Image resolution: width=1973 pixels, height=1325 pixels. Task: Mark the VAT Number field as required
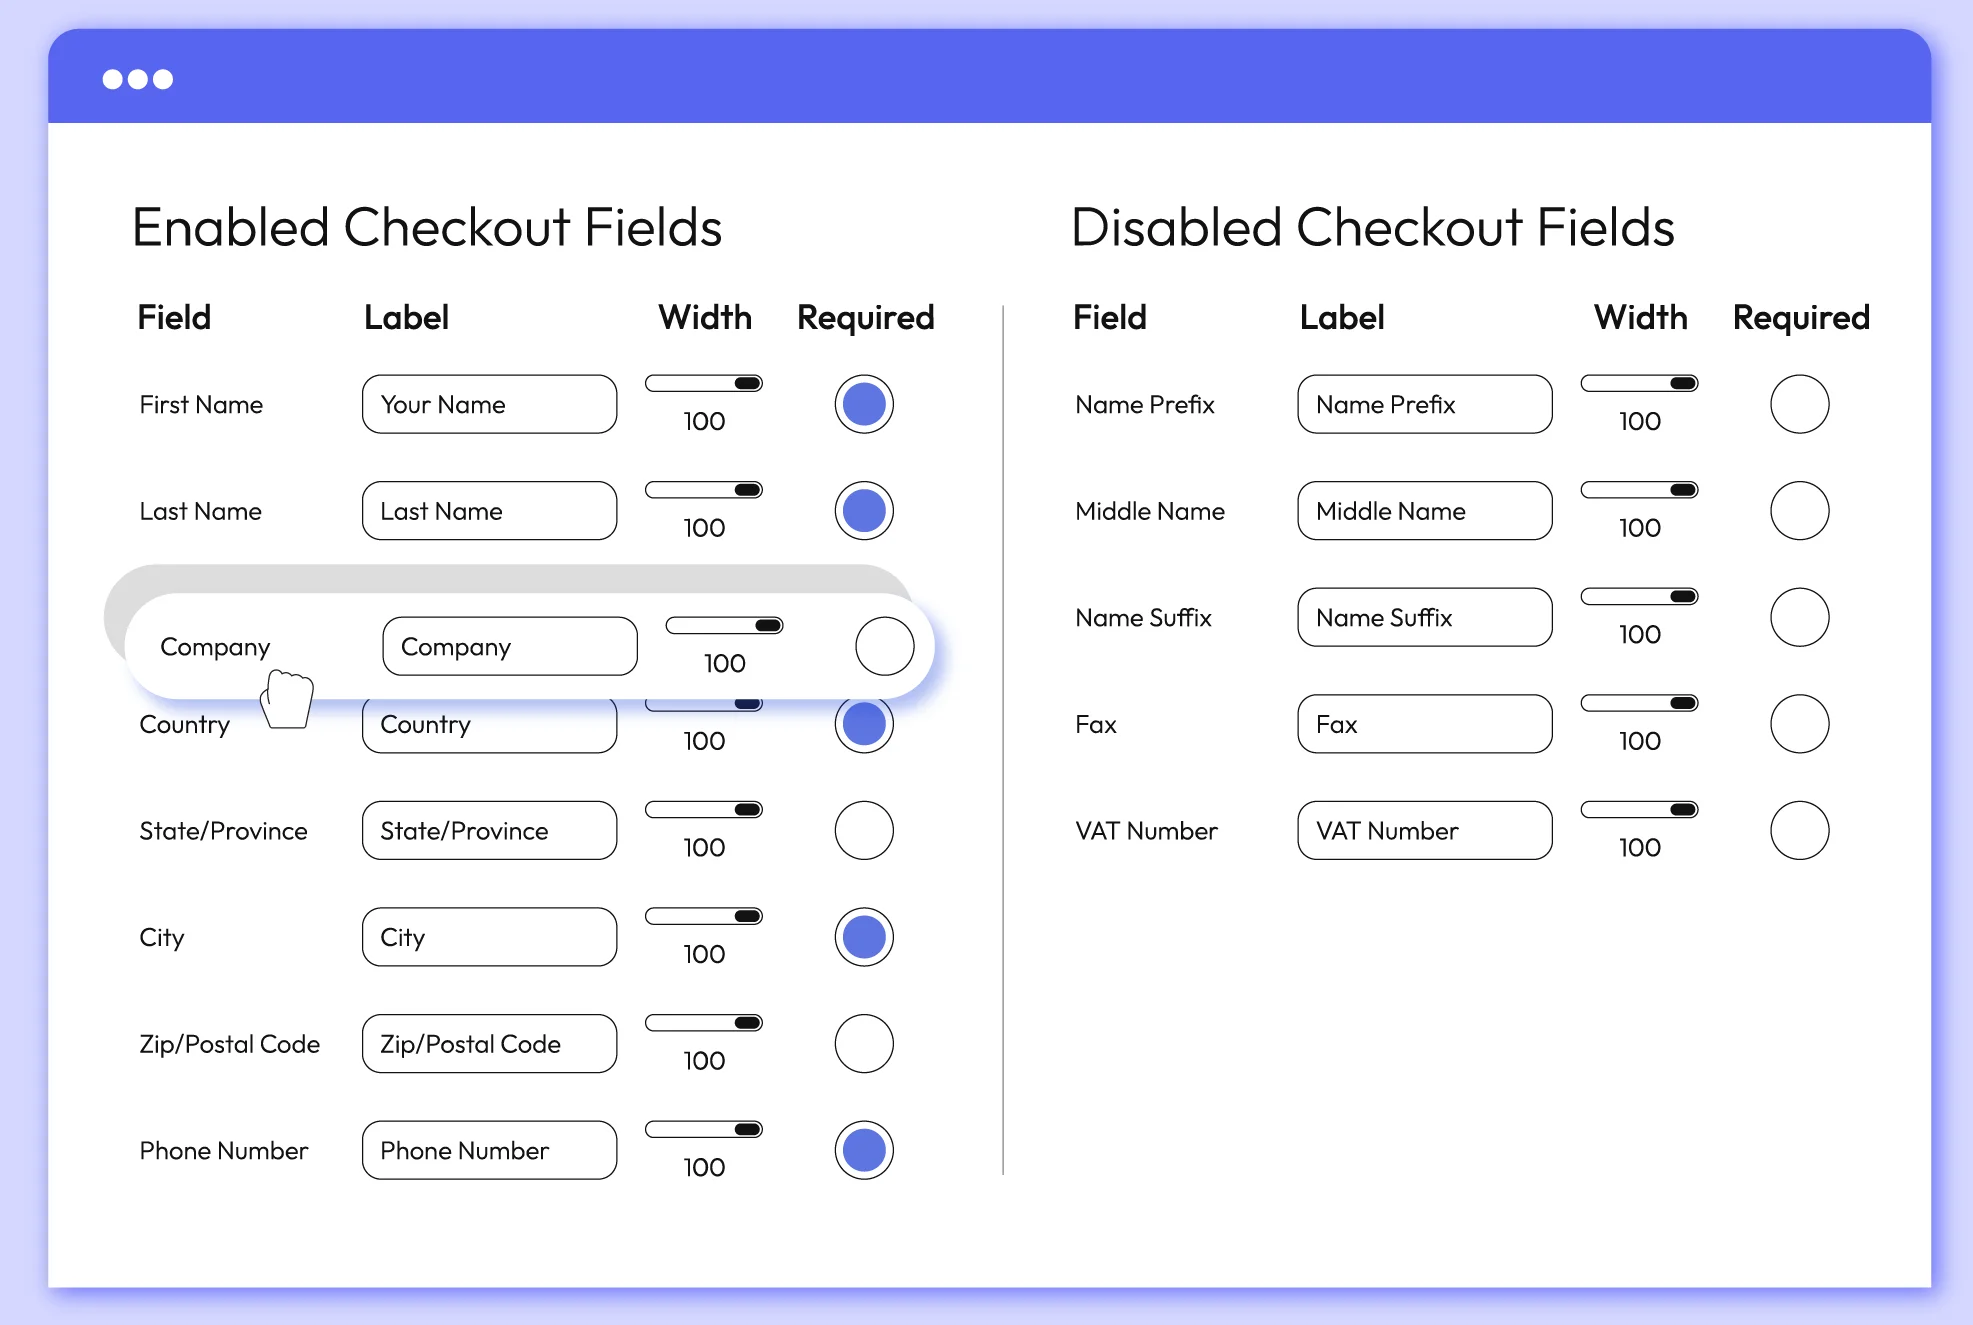click(x=1799, y=830)
